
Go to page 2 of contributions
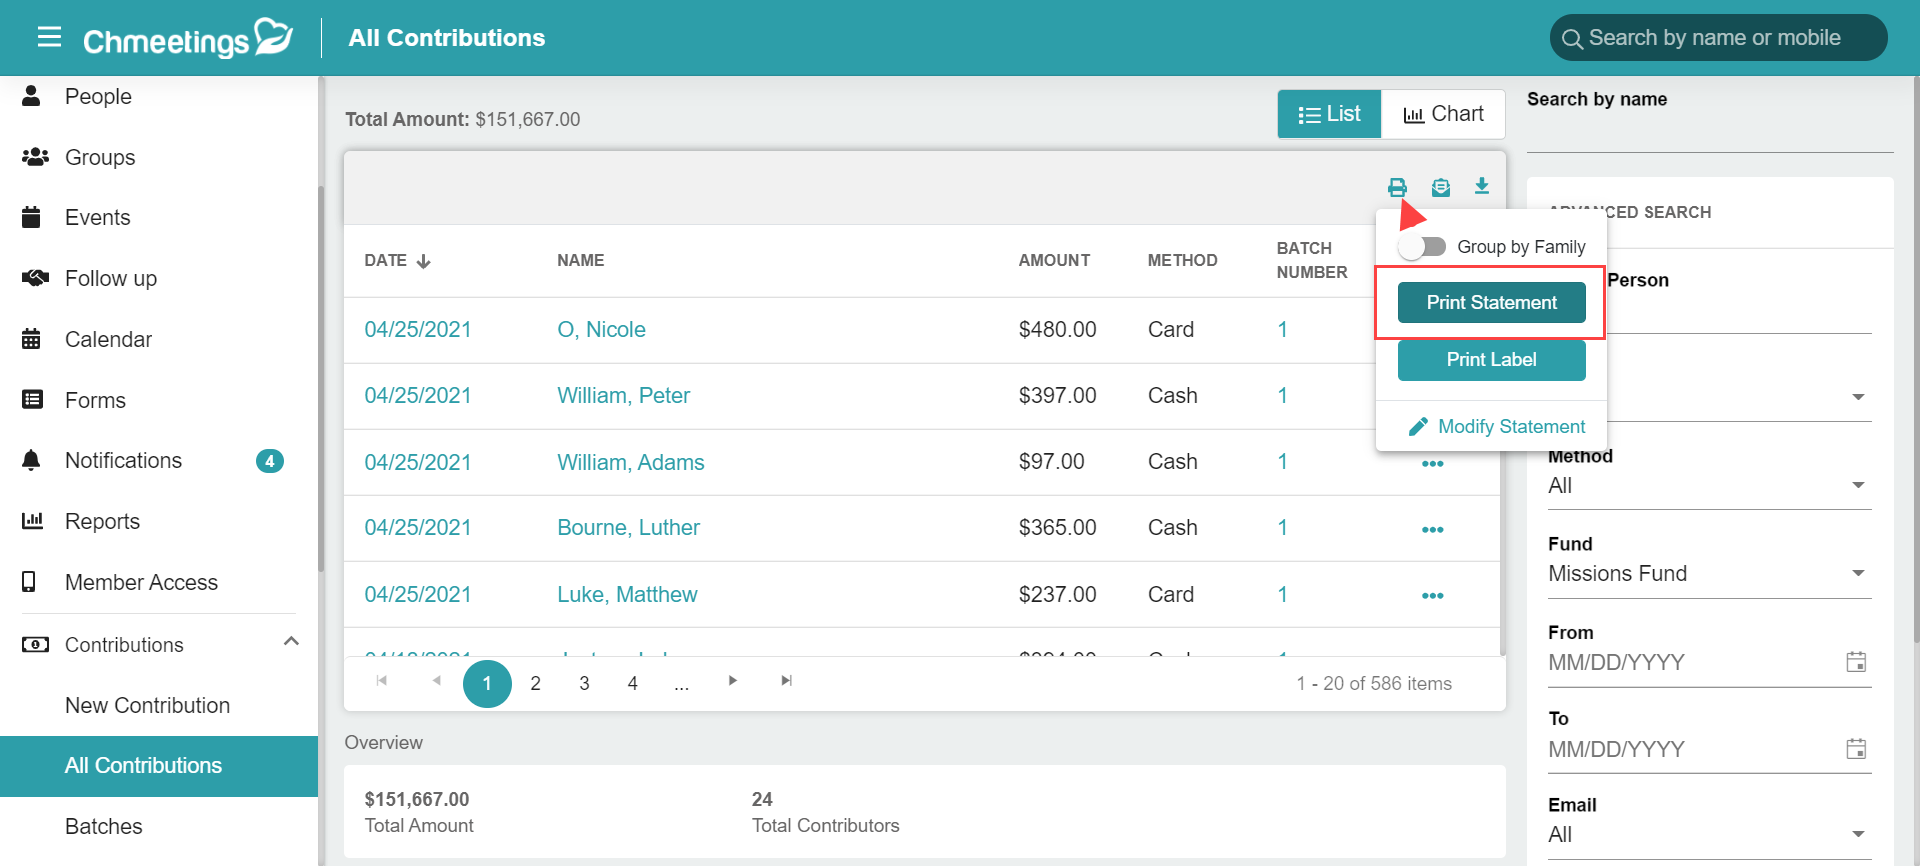[x=535, y=684]
